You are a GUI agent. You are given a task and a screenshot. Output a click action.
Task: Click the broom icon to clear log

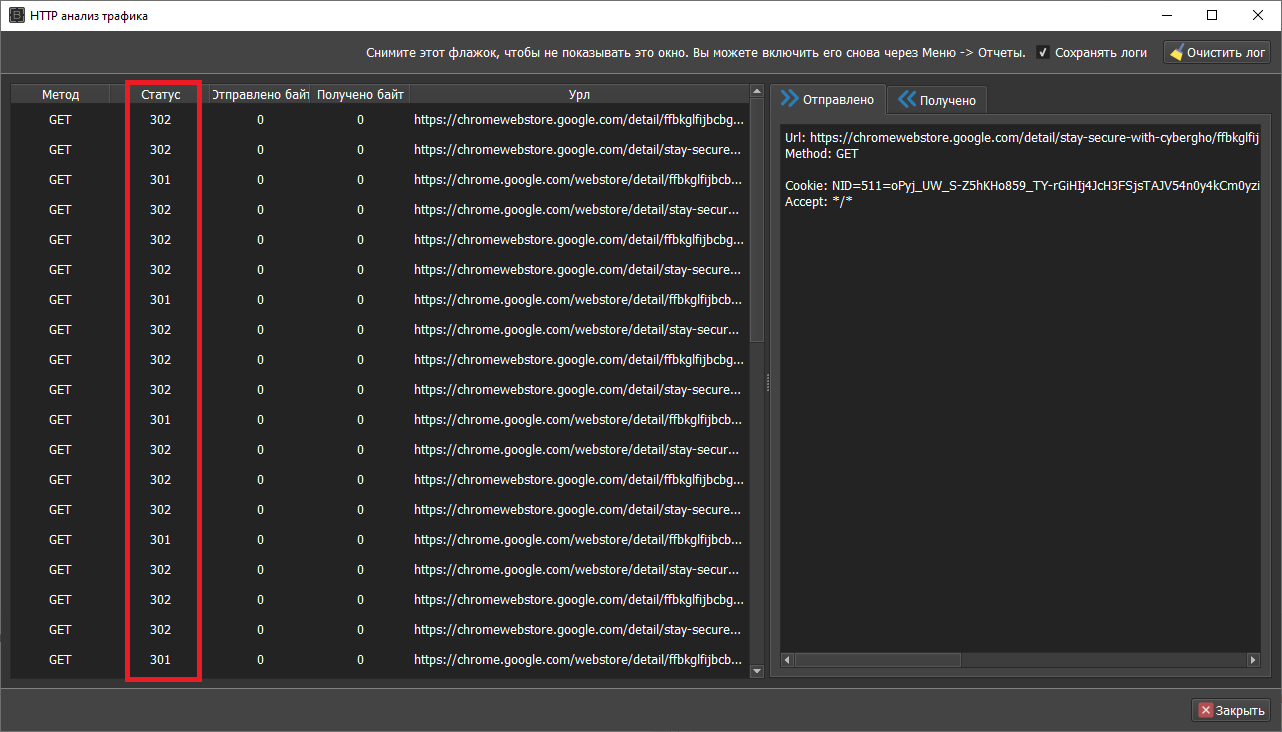(x=1176, y=53)
